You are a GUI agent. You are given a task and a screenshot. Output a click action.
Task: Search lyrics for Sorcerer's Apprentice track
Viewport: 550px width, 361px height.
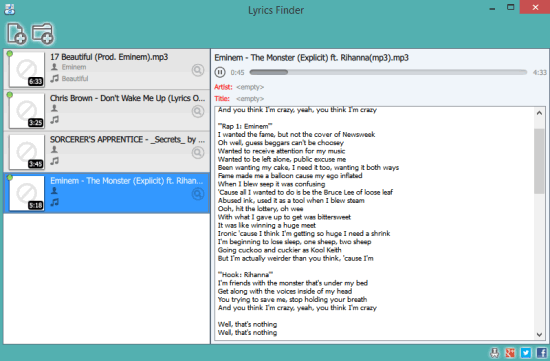[198, 153]
